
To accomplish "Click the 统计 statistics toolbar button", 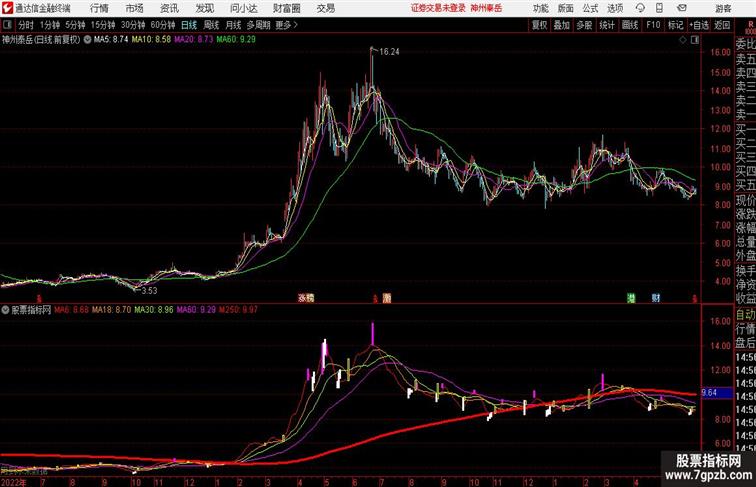I will coord(607,25).
